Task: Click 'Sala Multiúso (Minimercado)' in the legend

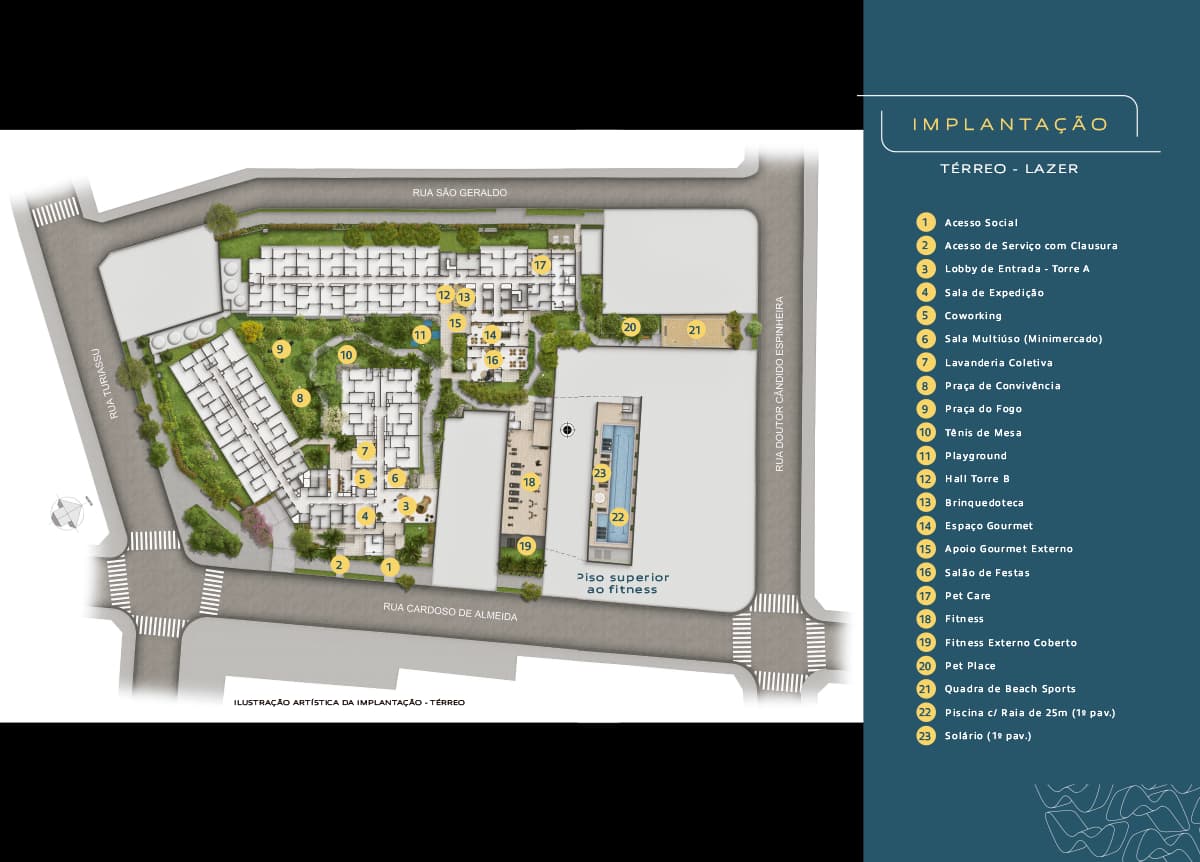Action: pos(1024,339)
